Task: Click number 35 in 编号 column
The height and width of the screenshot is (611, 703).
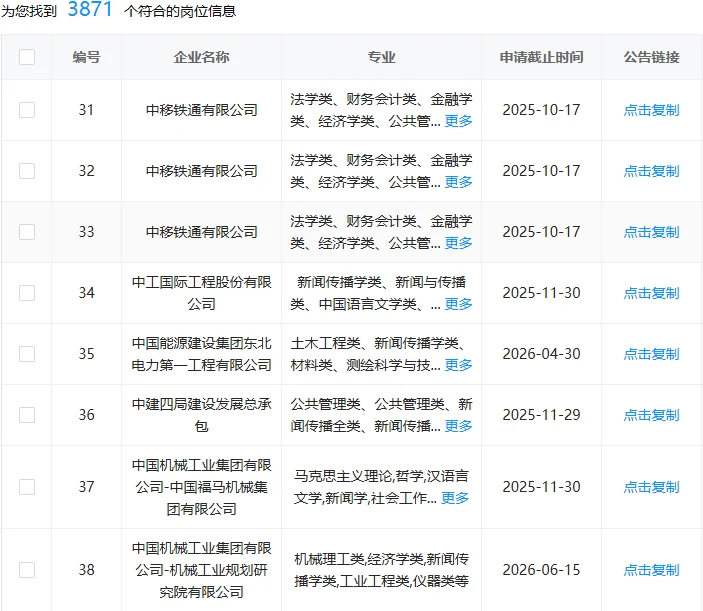Action: coord(87,354)
